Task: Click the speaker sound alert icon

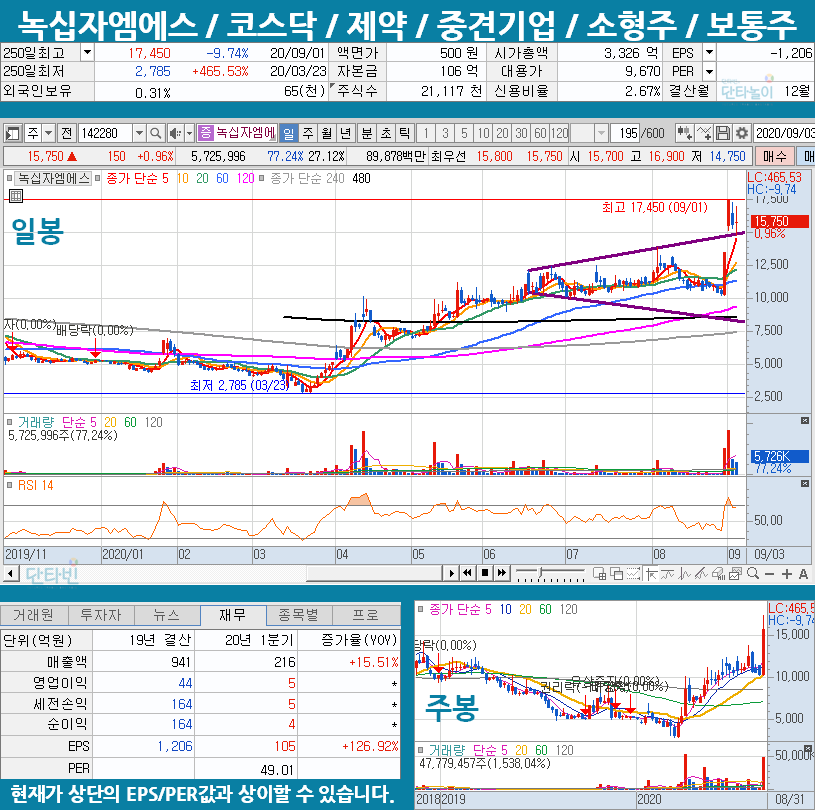Action: pyautogui.click(x=175, y=134)
